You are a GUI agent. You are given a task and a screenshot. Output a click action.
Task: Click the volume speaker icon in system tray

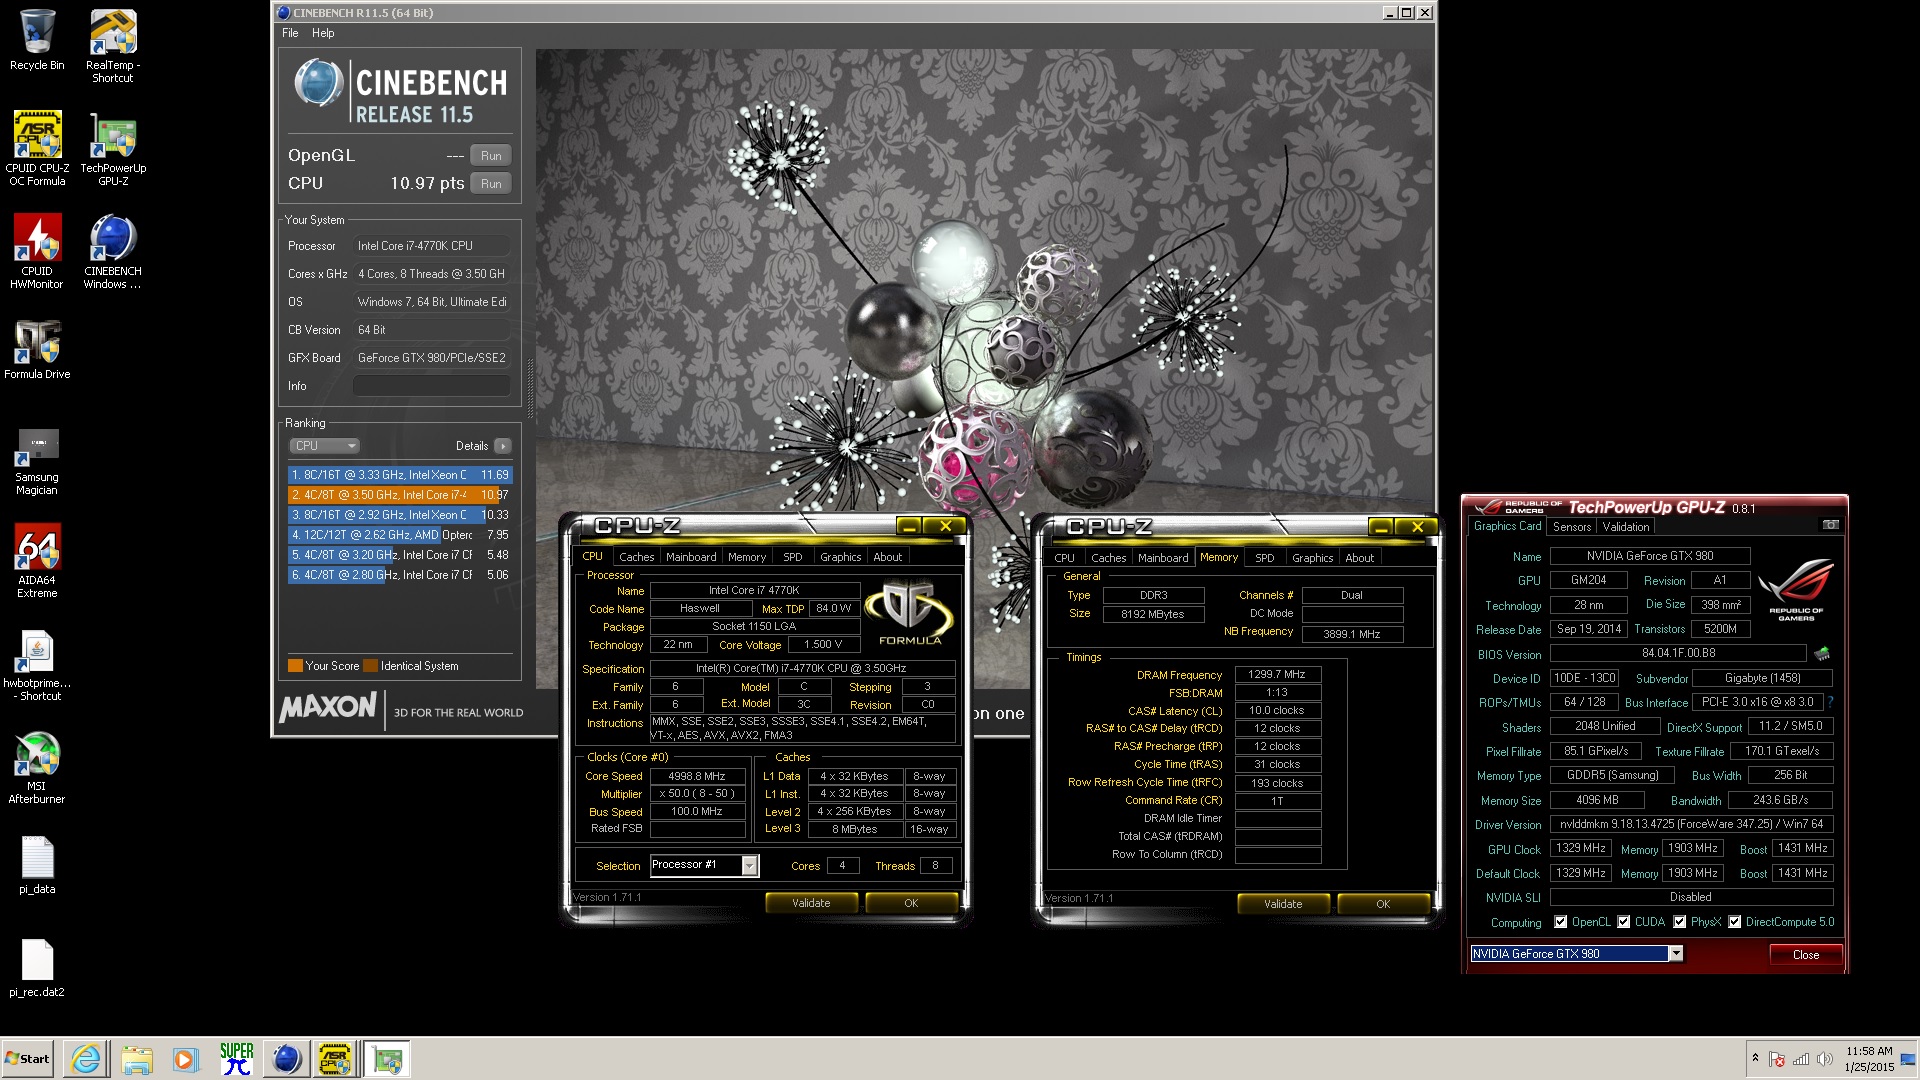click(1824, 1059)
